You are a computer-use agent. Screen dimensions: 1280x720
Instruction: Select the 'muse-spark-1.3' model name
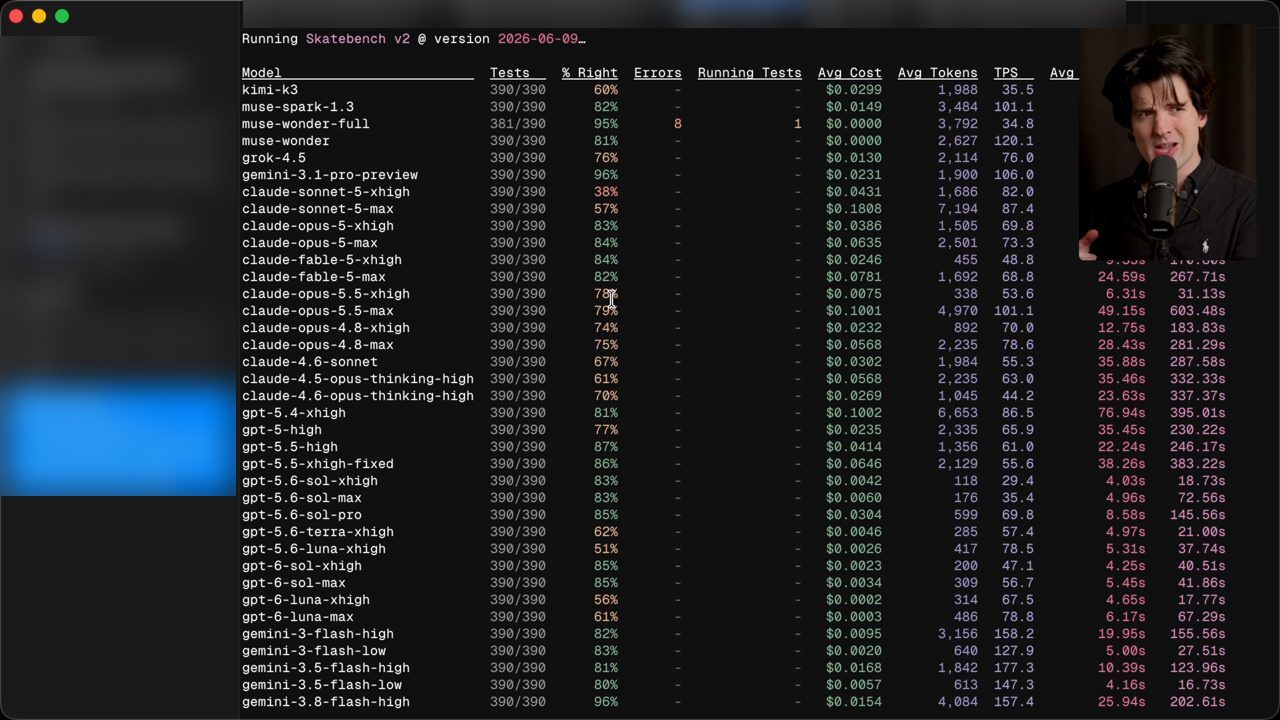[298, 107]
